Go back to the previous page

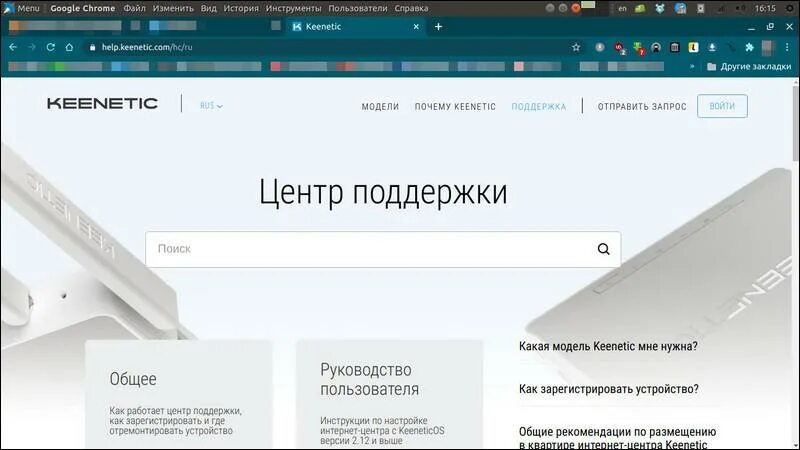[13, 47]
